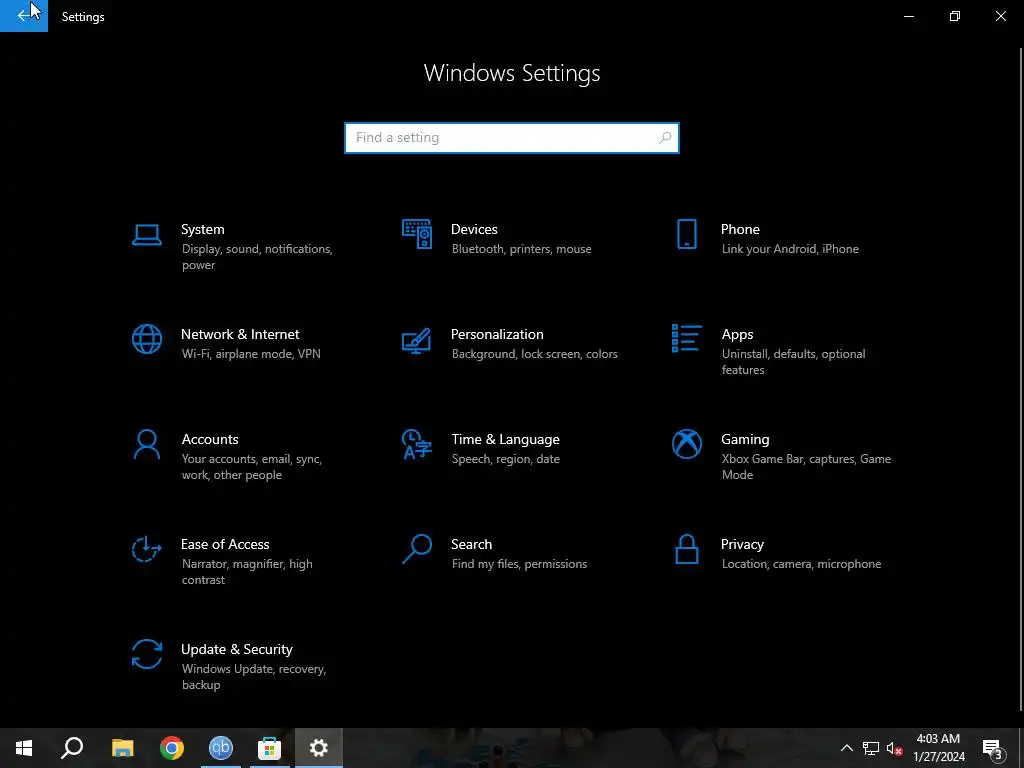1024x768 pixels.
Task: Open the System settings laptop icon
Action: (146, 234)
